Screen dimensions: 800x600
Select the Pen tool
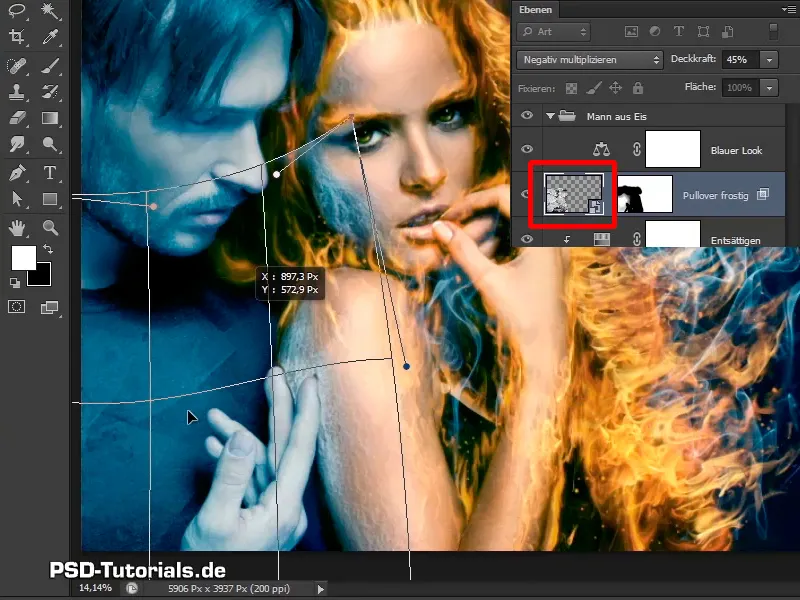coord(17,172)
